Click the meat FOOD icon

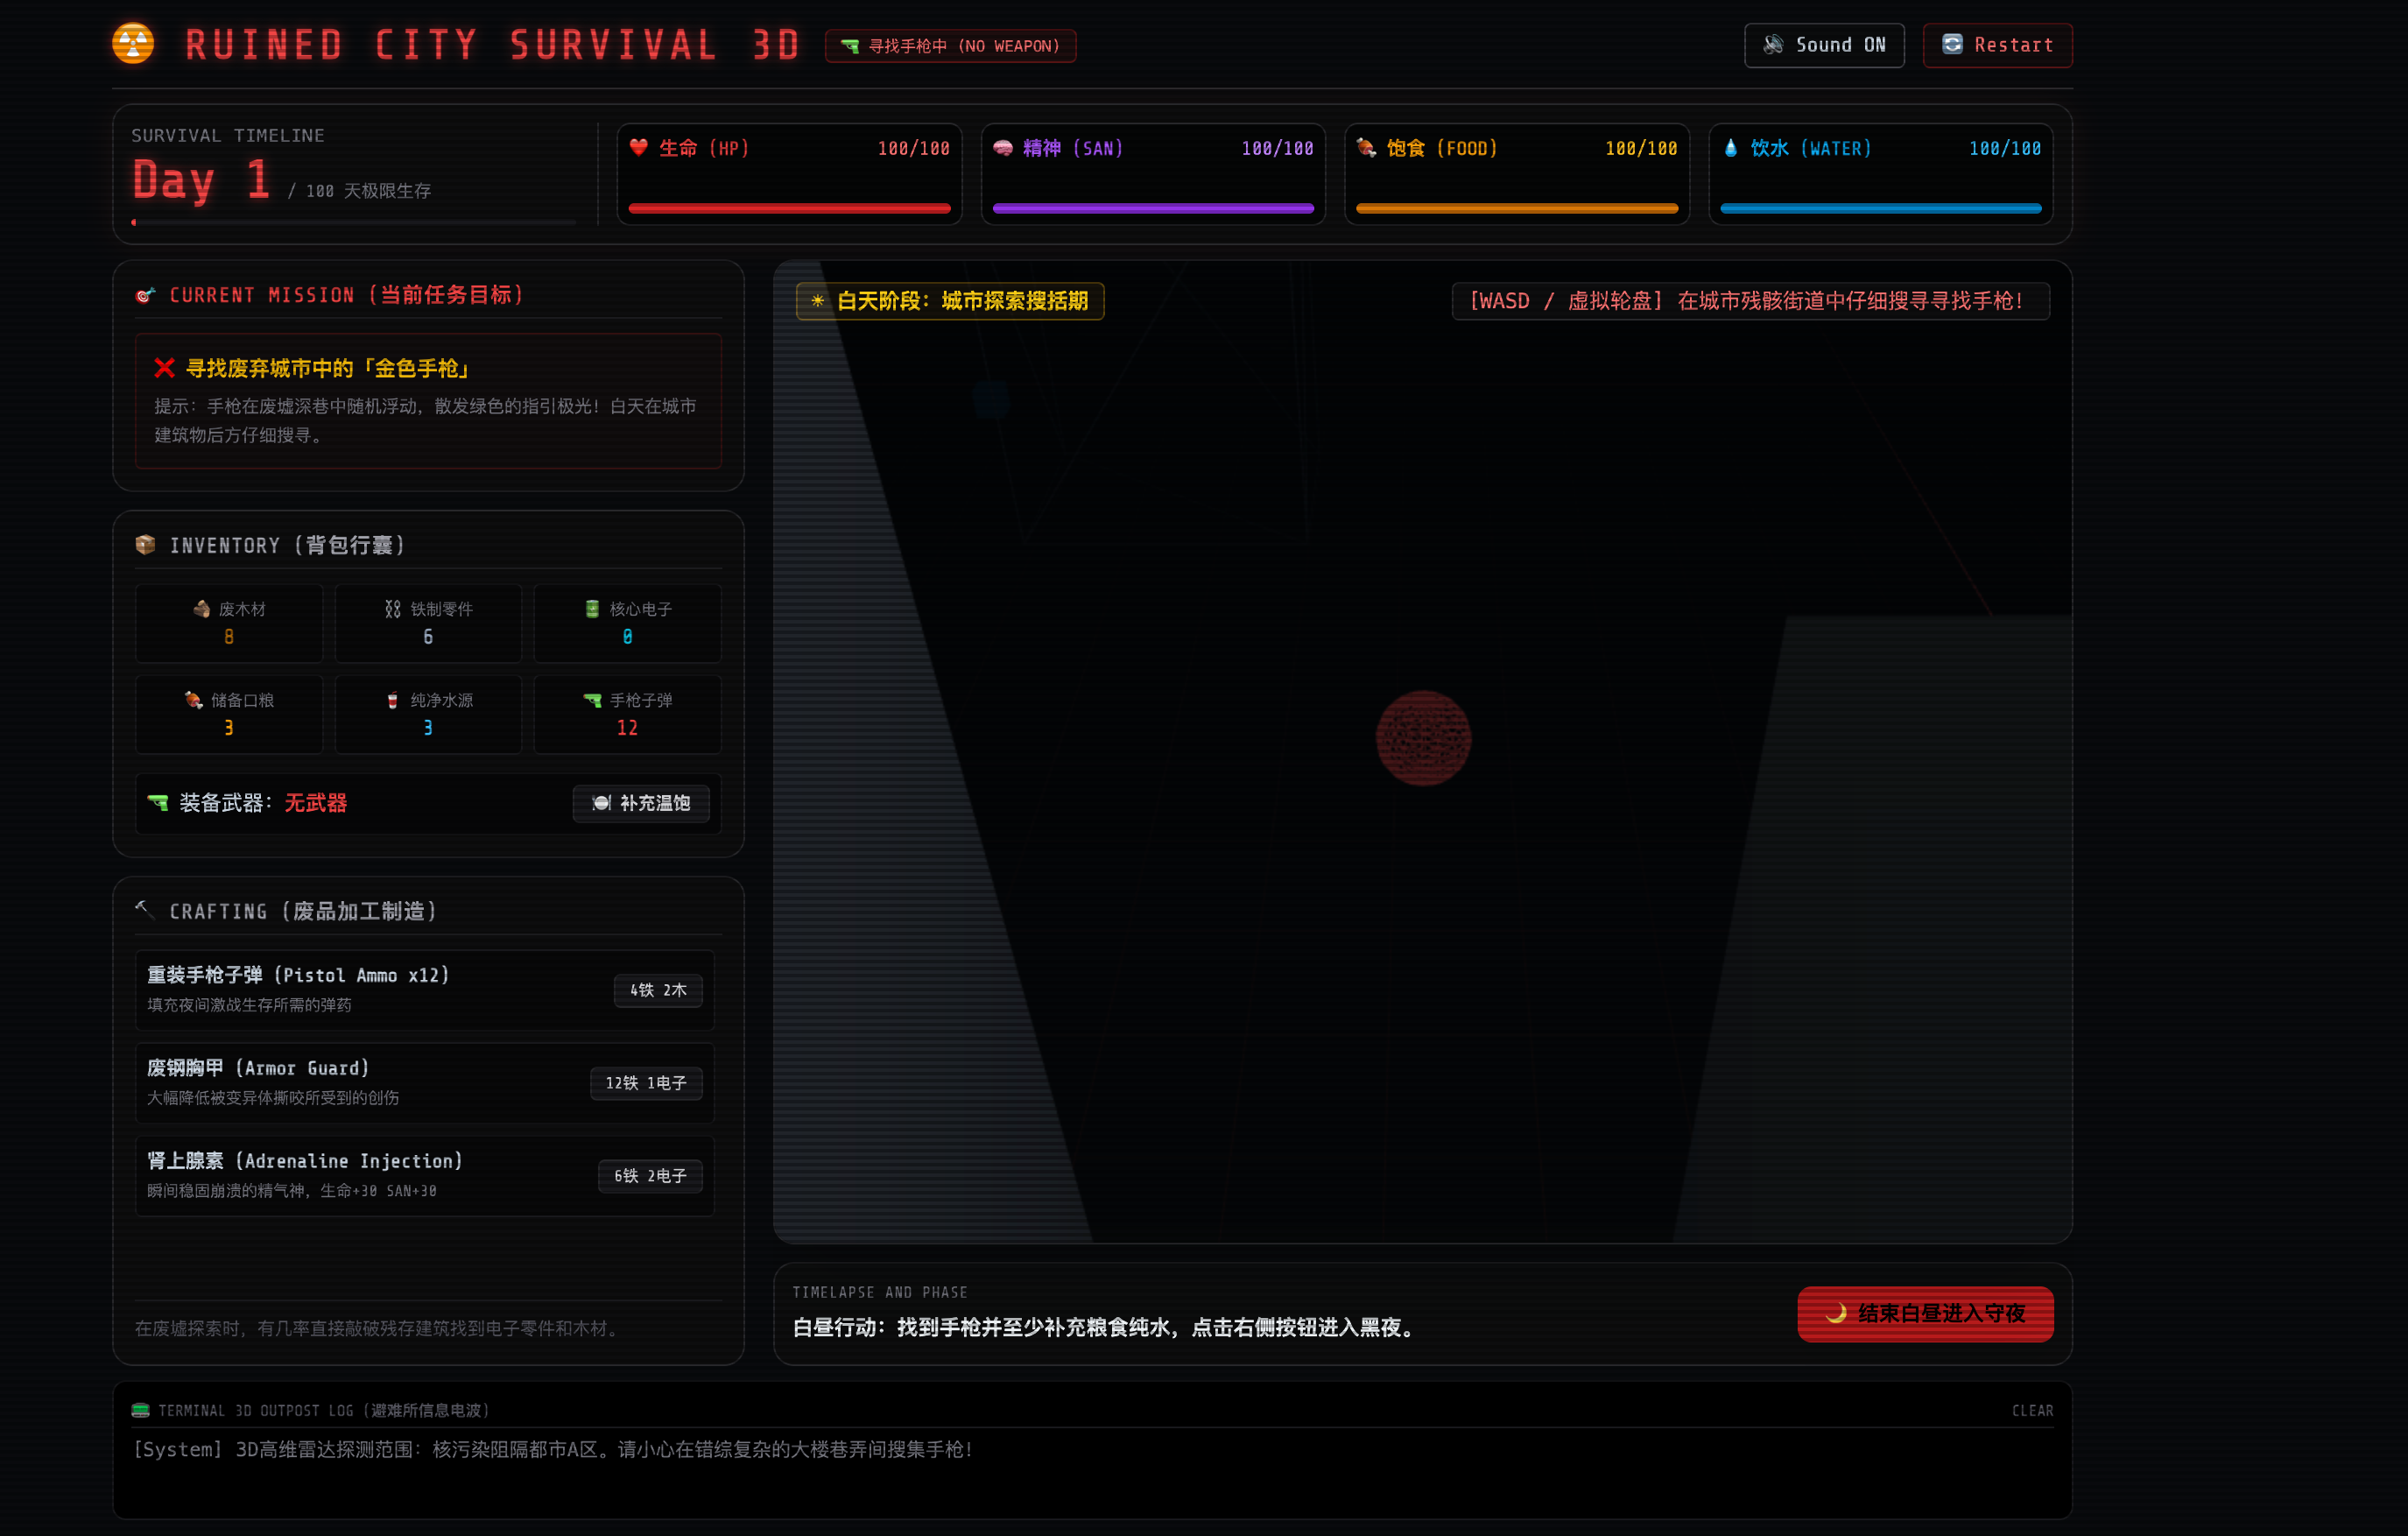[1365, 148]
